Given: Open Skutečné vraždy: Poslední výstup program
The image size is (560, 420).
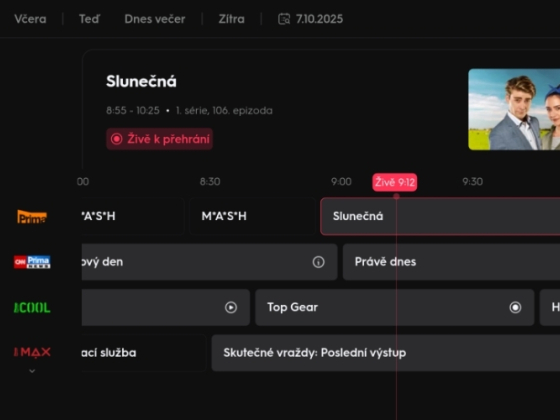Looking at the screenshot, I should point(386,353).
